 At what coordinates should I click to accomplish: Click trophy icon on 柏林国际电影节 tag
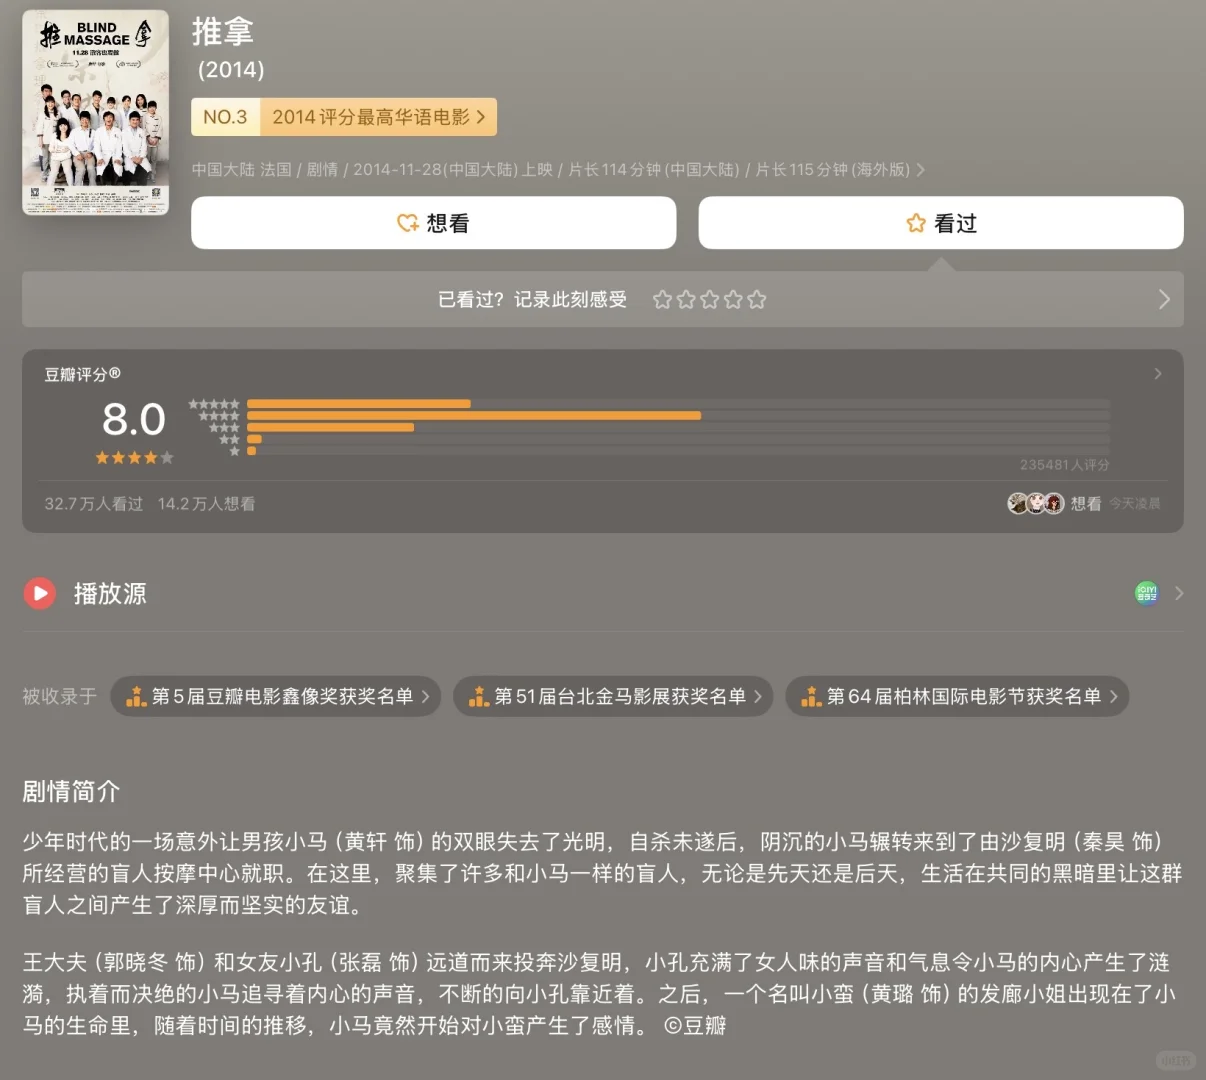click(x=811, y=696)
